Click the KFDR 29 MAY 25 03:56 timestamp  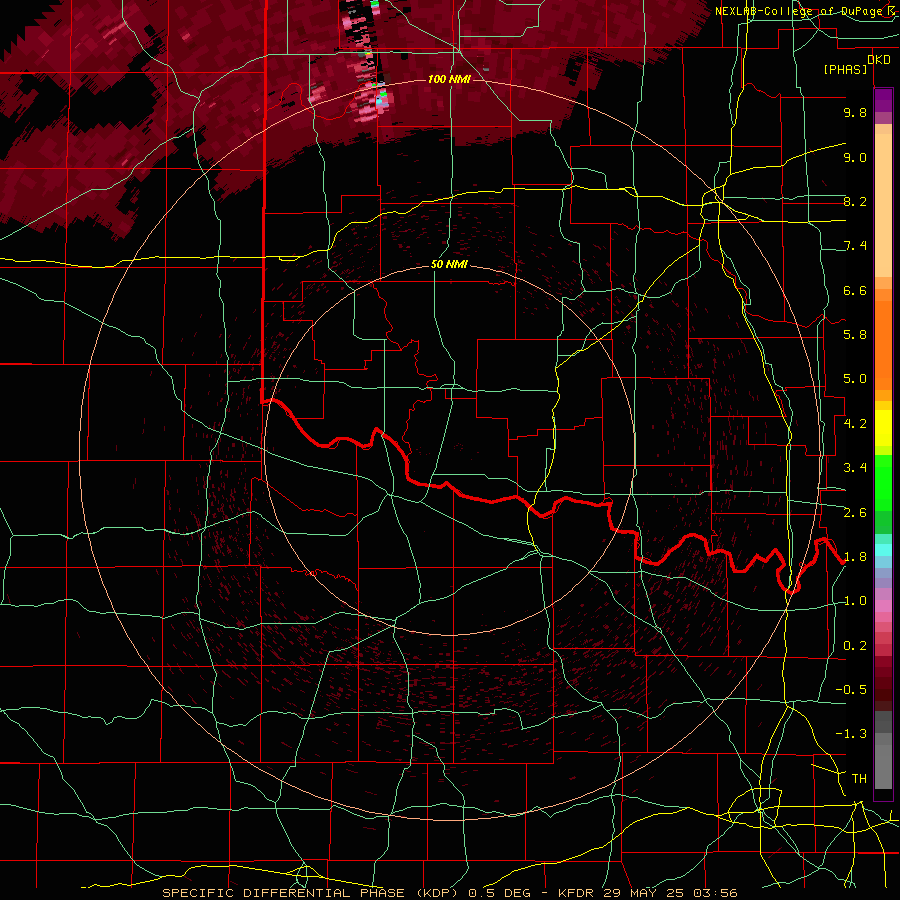[x=647, y=893]
